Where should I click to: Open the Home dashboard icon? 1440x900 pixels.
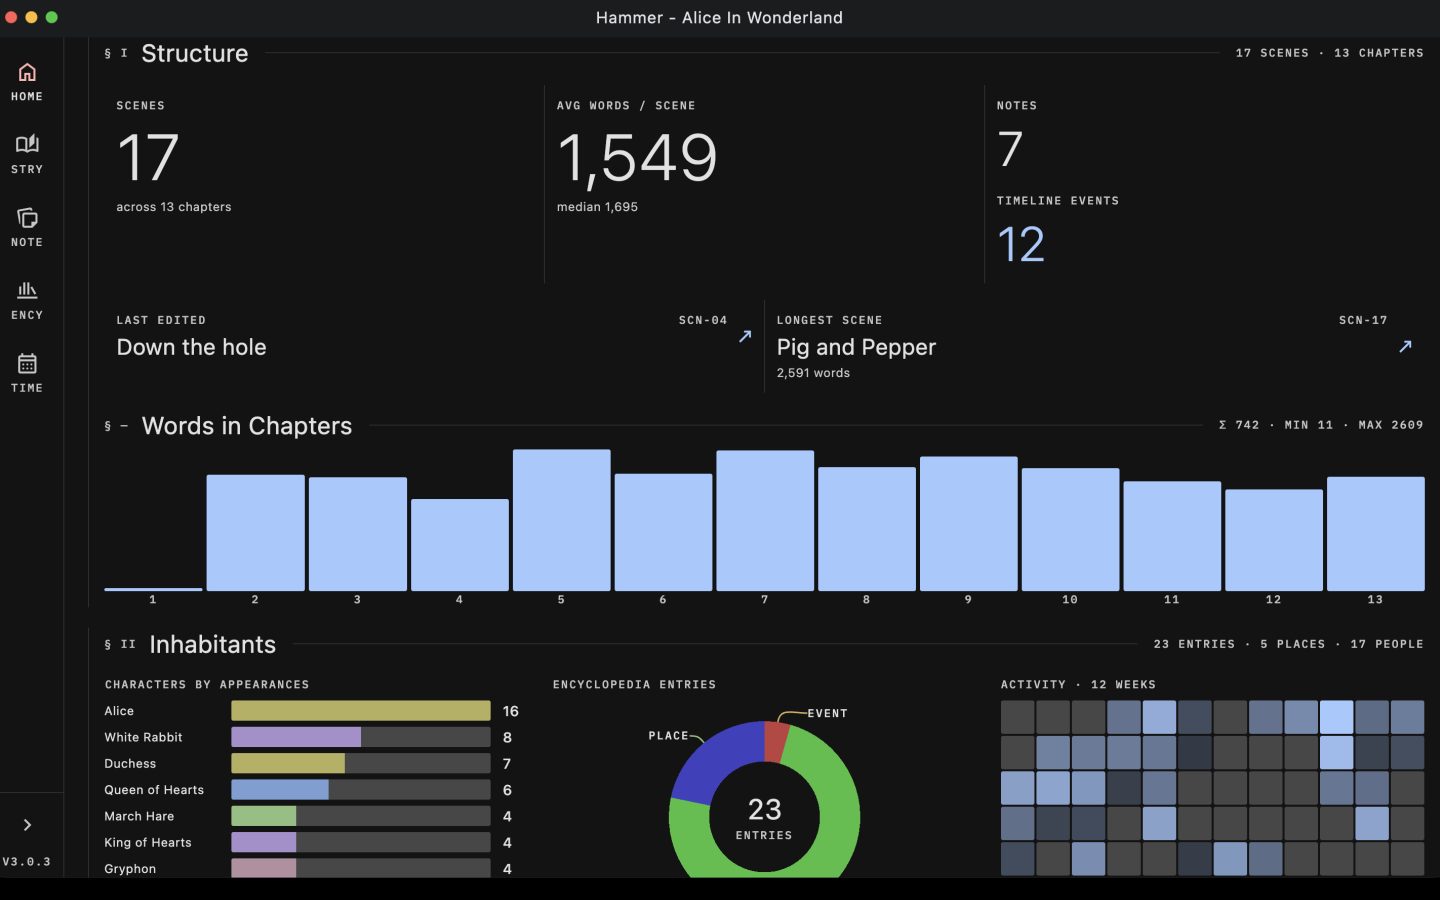coord(27,82)
